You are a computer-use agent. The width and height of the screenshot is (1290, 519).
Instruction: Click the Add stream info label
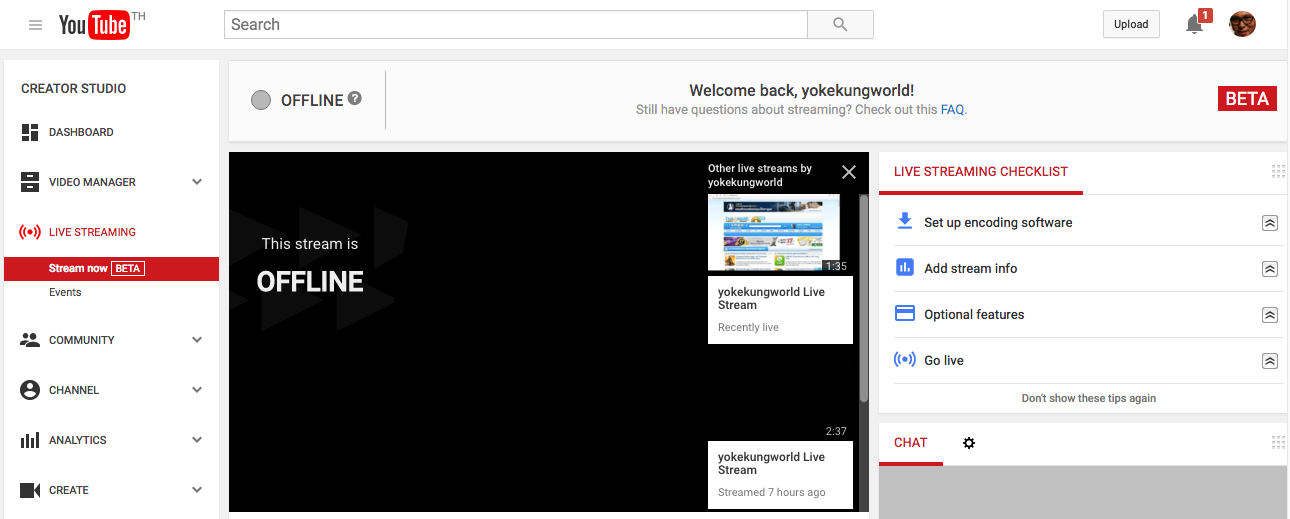(x=971, y=269)
